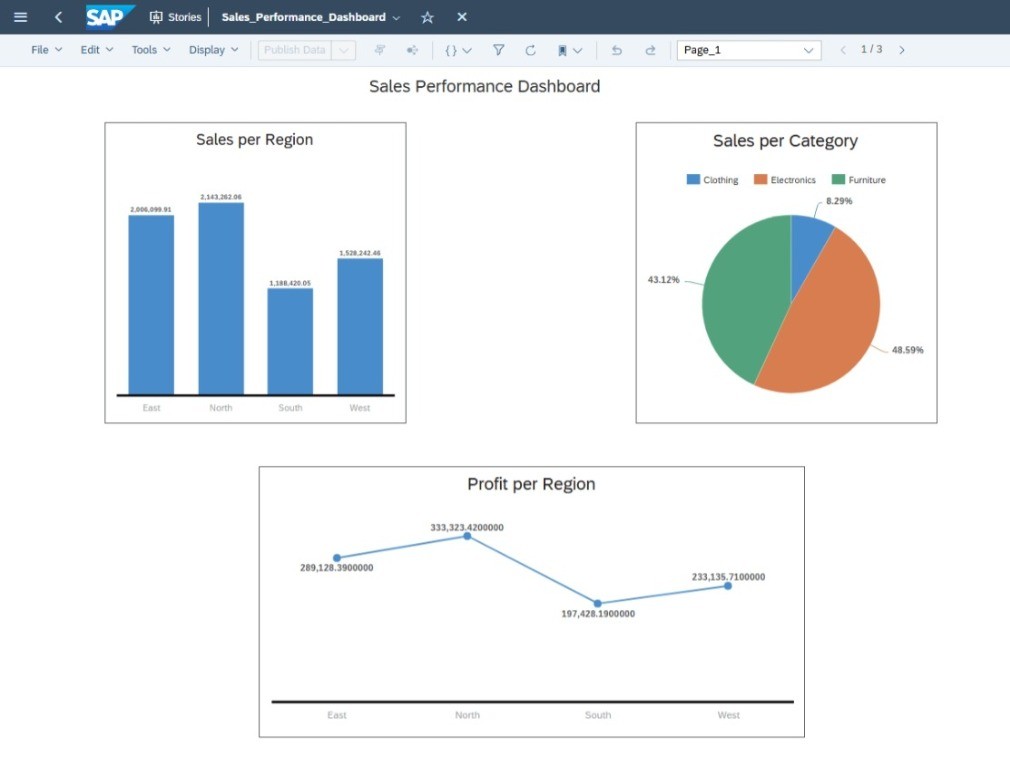1010x765 pixels.
Task: Click the 8.29% pie label
Action: 839,201
